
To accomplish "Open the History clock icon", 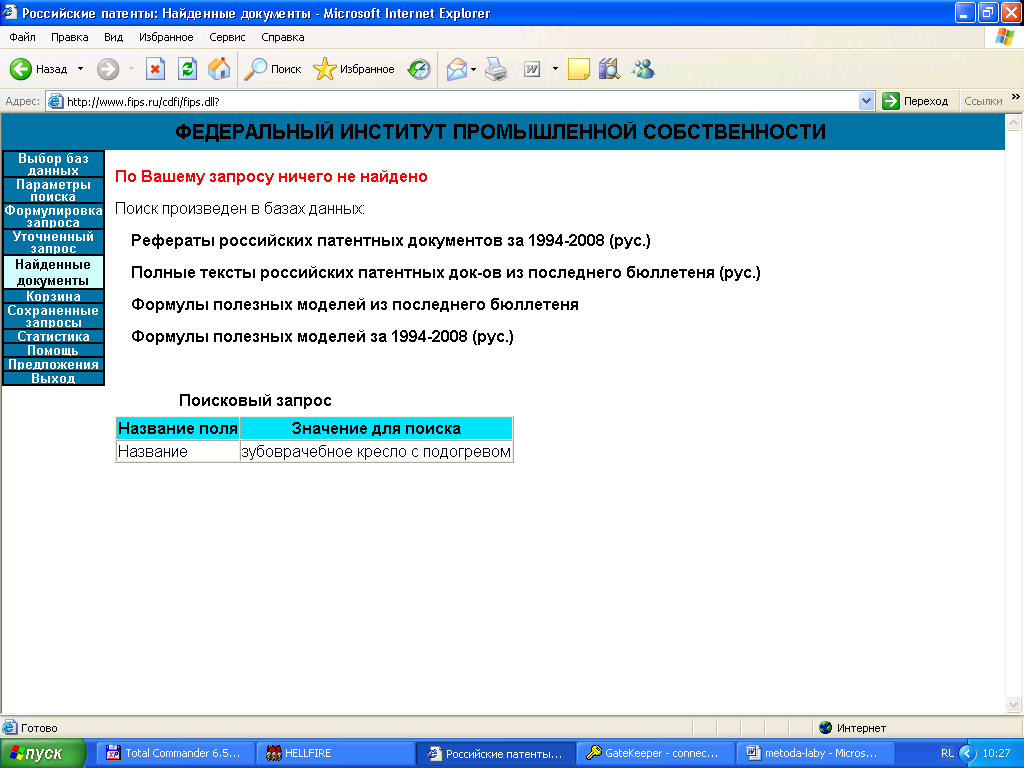I will pyautogui.click(x=419, y=69).
